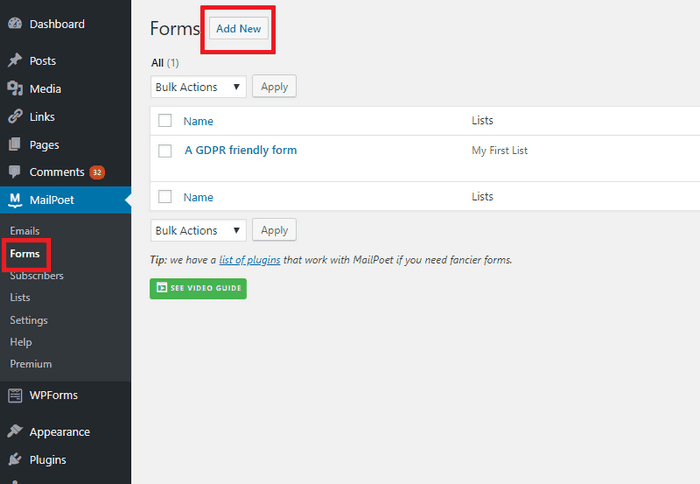700x484 pixels.
Task: Click the play icon on video guide button
Action: pyautogui.click(x=162, y=288)
